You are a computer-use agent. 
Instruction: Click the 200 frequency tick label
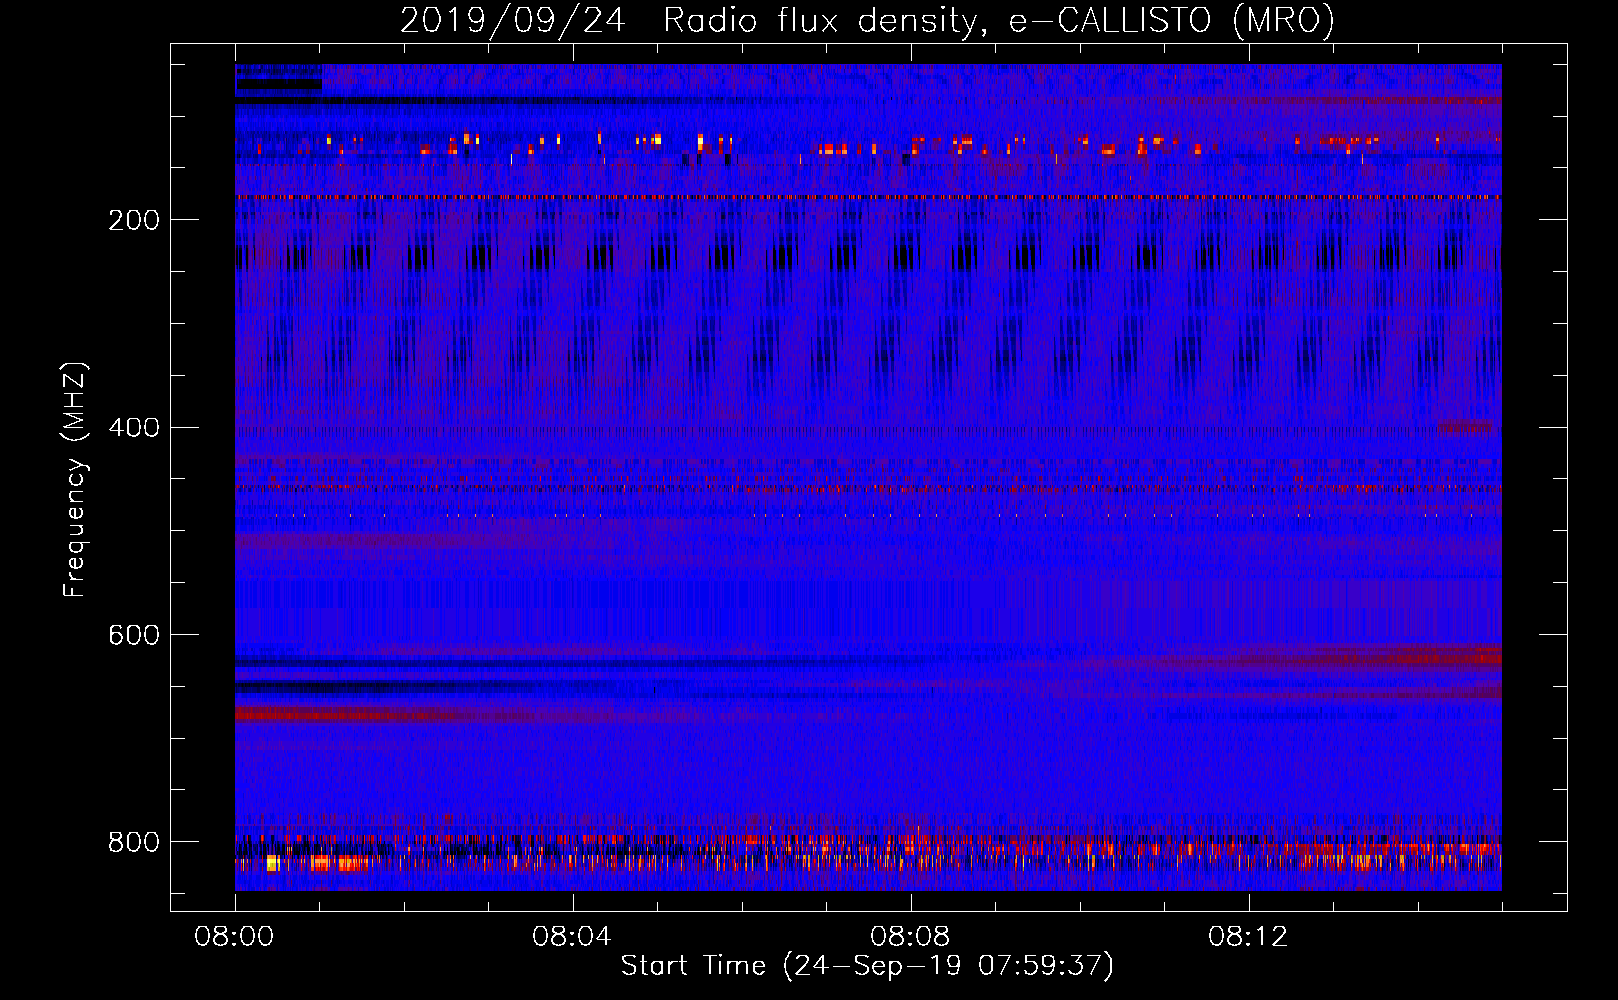[134, 220]
